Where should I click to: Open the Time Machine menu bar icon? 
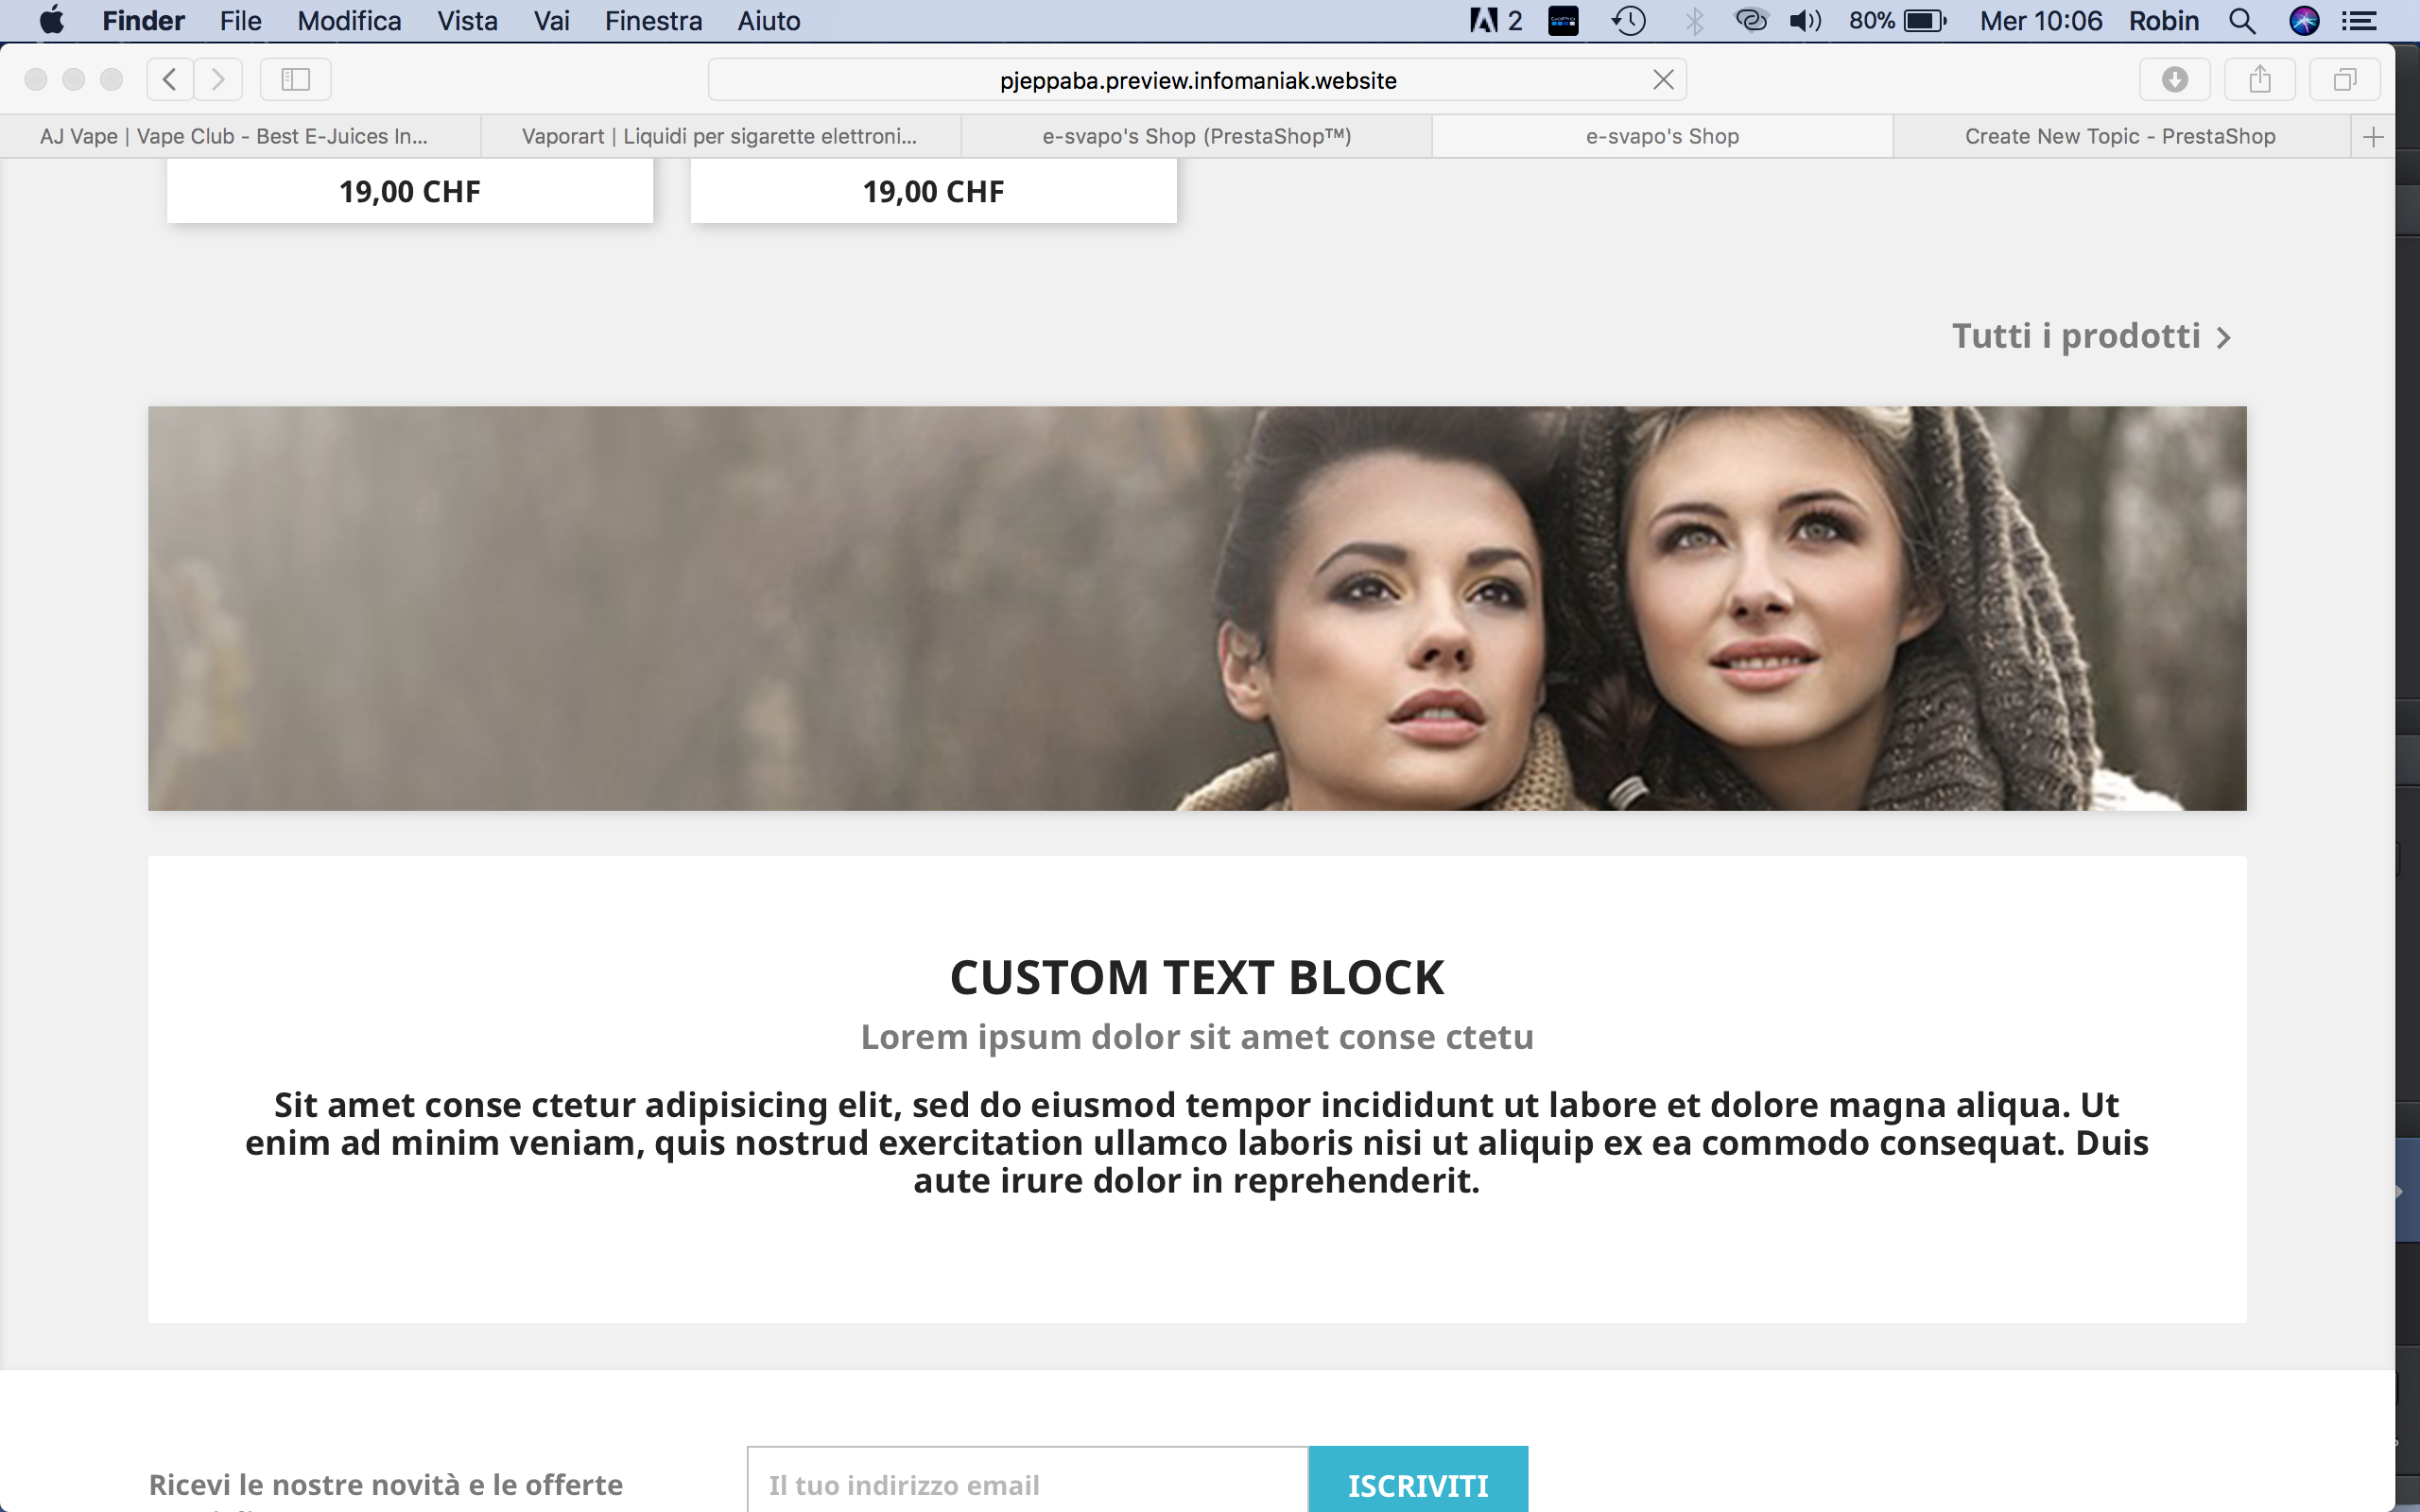[x=1628, y=21]
